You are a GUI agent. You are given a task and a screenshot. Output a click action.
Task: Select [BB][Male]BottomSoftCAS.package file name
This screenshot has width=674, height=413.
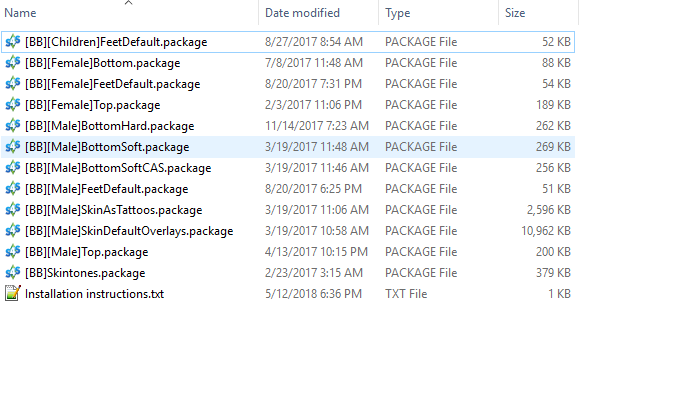pos(118,168)
